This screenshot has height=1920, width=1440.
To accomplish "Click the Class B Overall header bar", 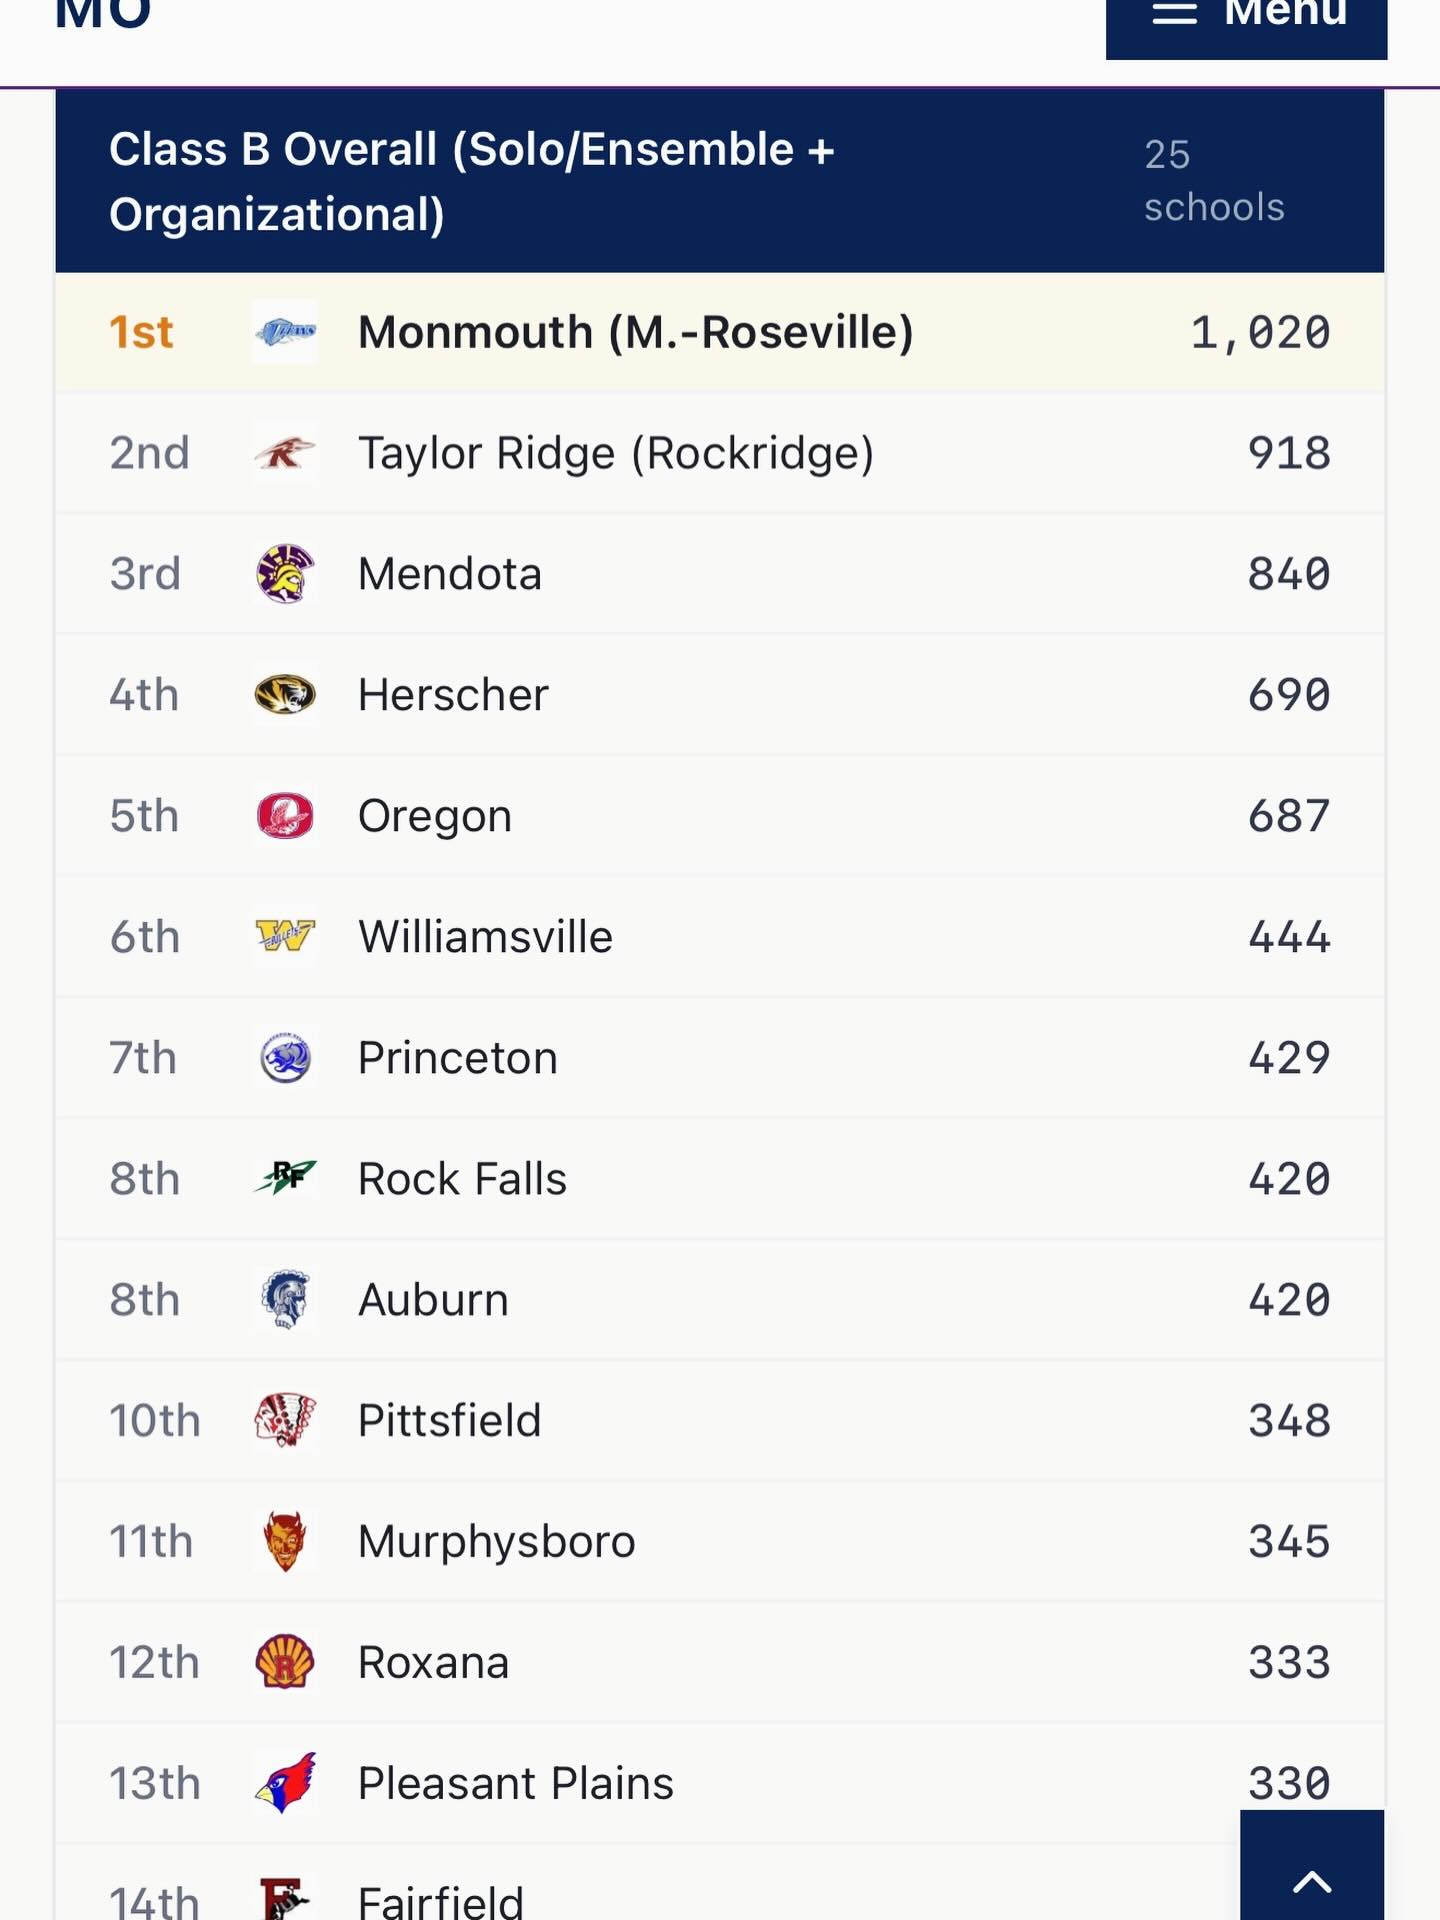I will [x=718, y=180].
